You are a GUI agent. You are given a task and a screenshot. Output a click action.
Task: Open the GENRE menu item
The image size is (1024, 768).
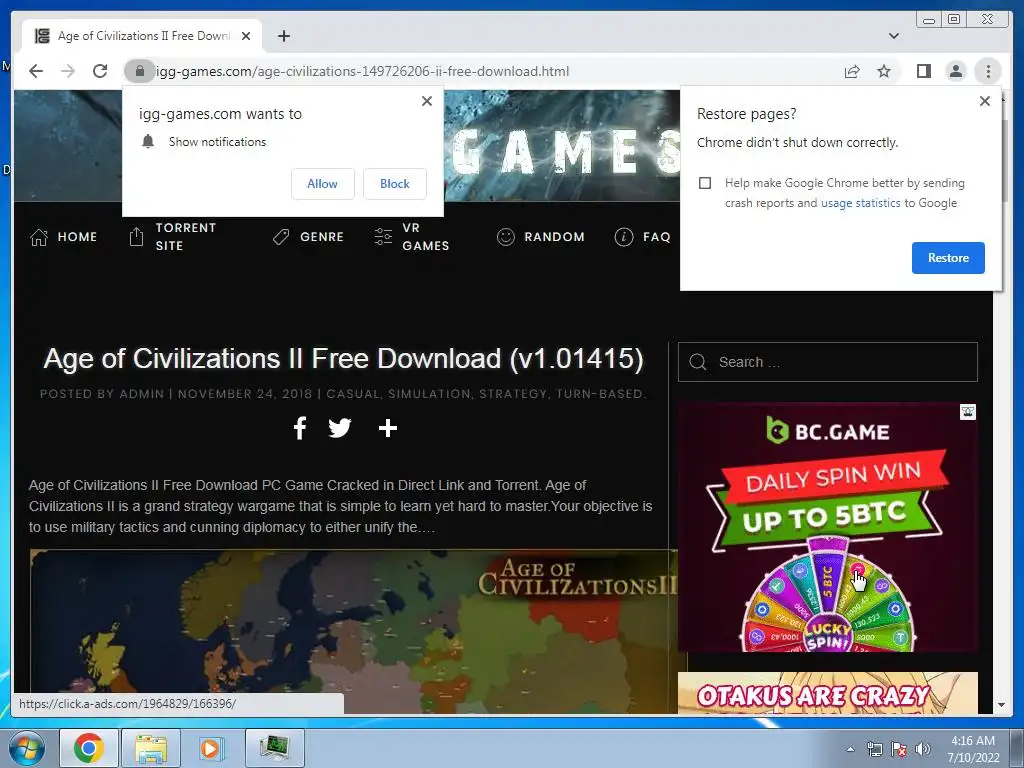(308, 236)
